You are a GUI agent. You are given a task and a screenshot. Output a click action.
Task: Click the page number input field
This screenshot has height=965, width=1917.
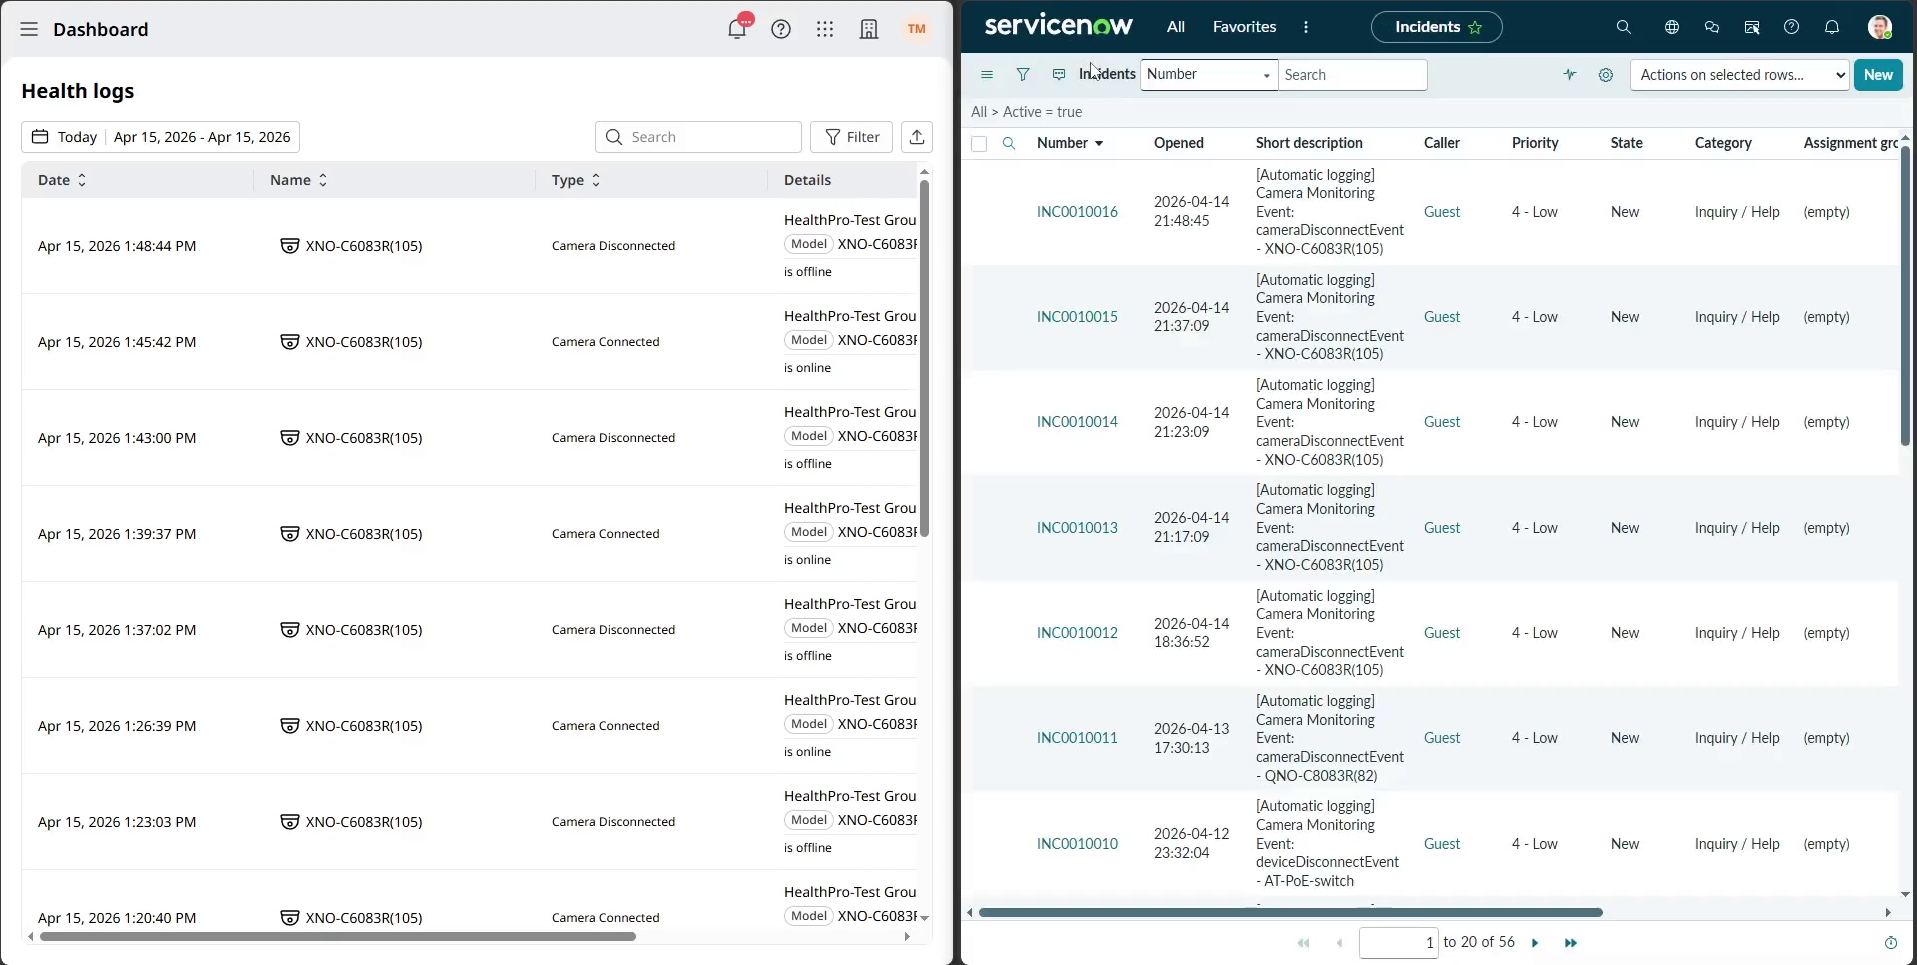[1399, 943]
